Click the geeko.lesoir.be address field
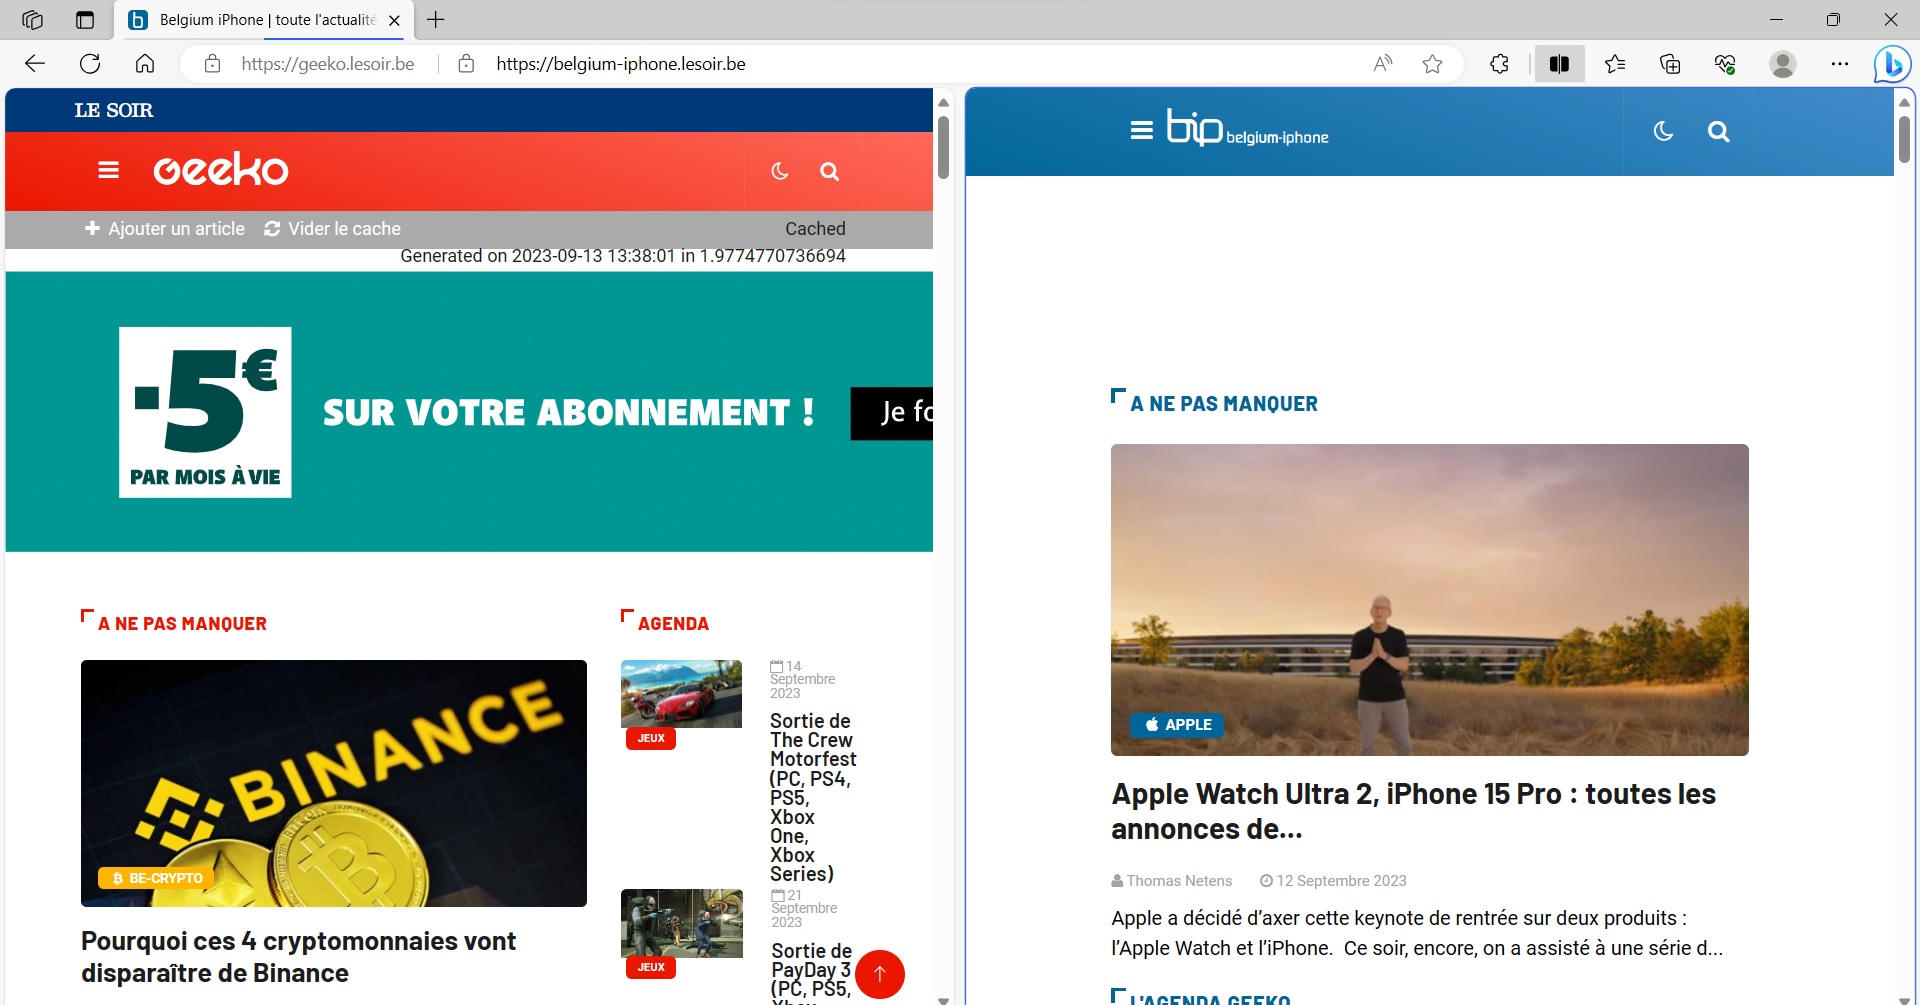Image resolution: width=1920 pixels, height=1005 pixels. pos(328,64)
